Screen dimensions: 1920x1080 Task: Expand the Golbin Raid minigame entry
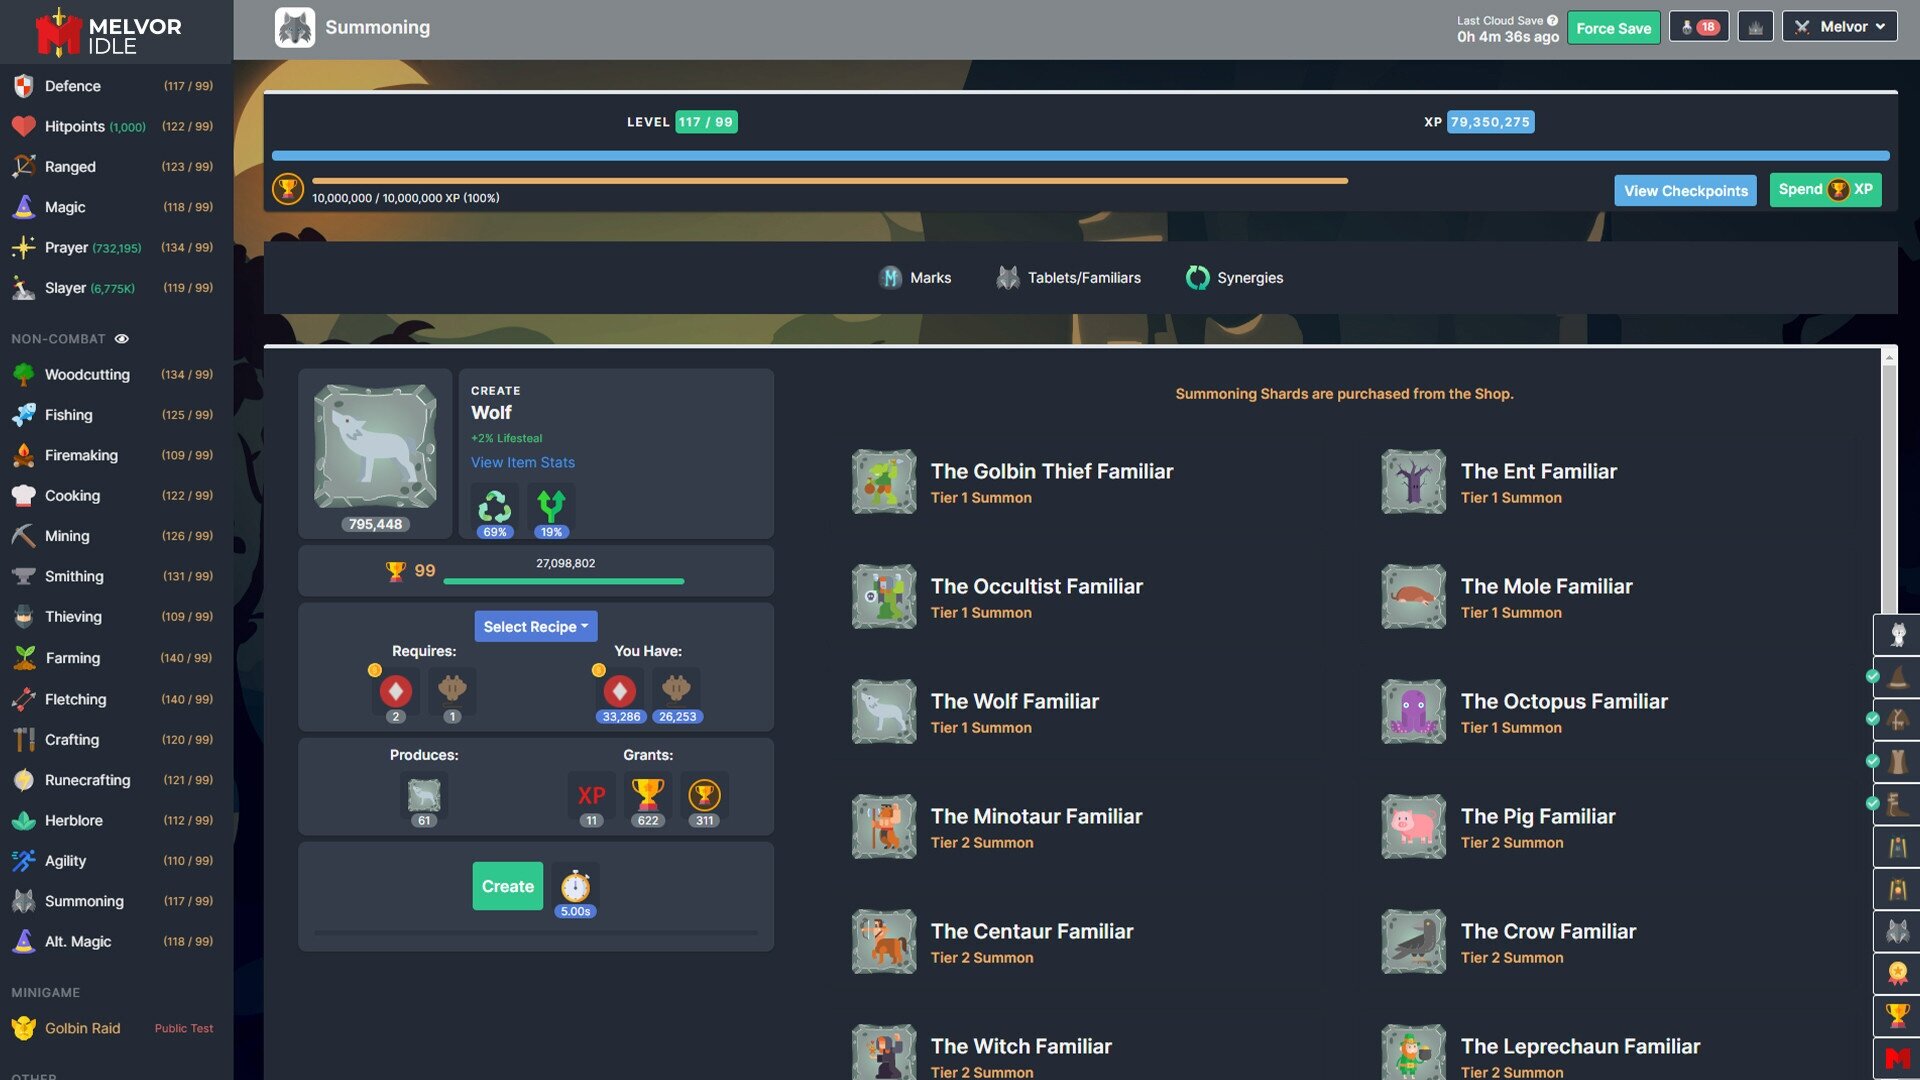pyautogui.click(x=82, y=1027)
